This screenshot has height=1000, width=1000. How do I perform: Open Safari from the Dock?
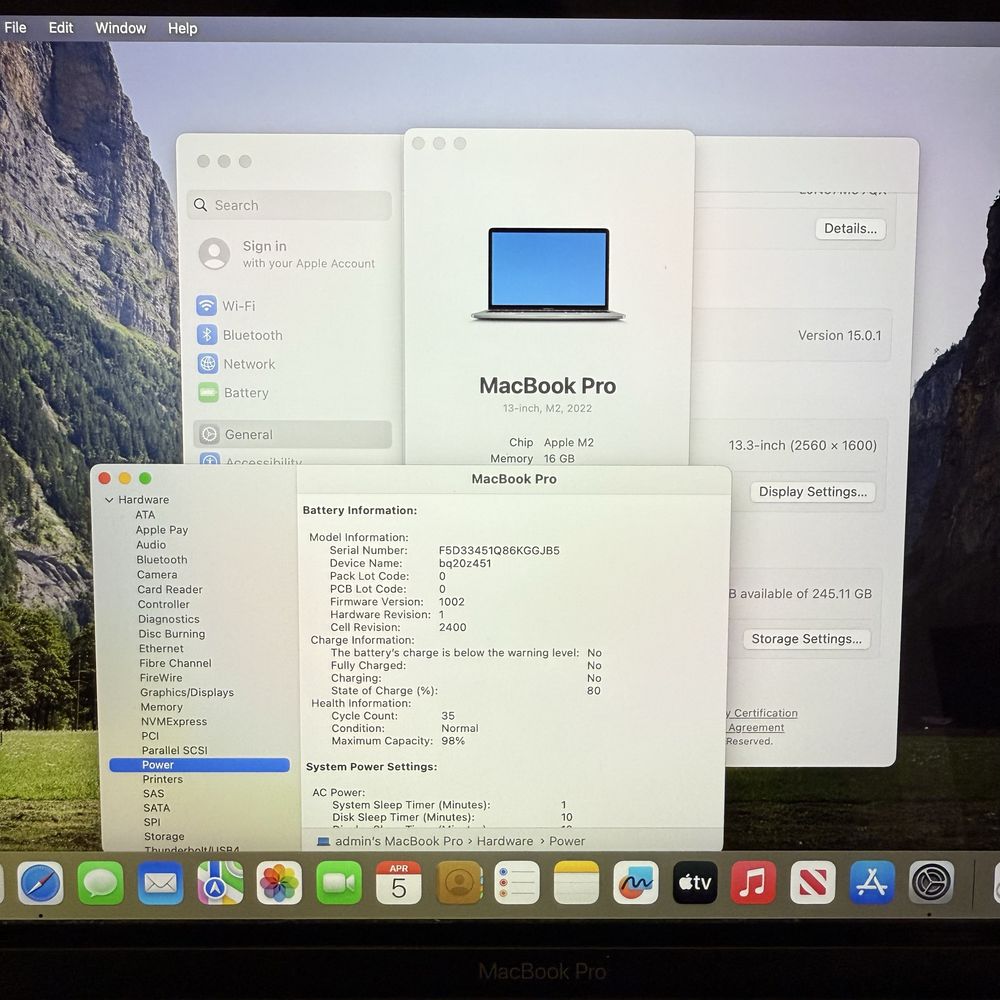point(40,883)
